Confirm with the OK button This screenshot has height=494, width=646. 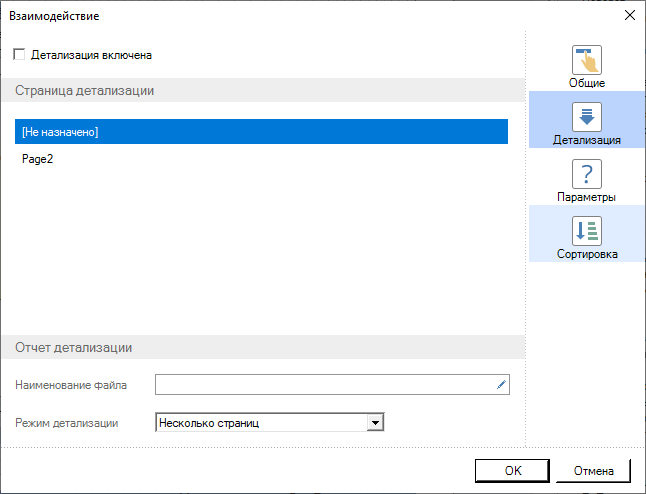512,471
